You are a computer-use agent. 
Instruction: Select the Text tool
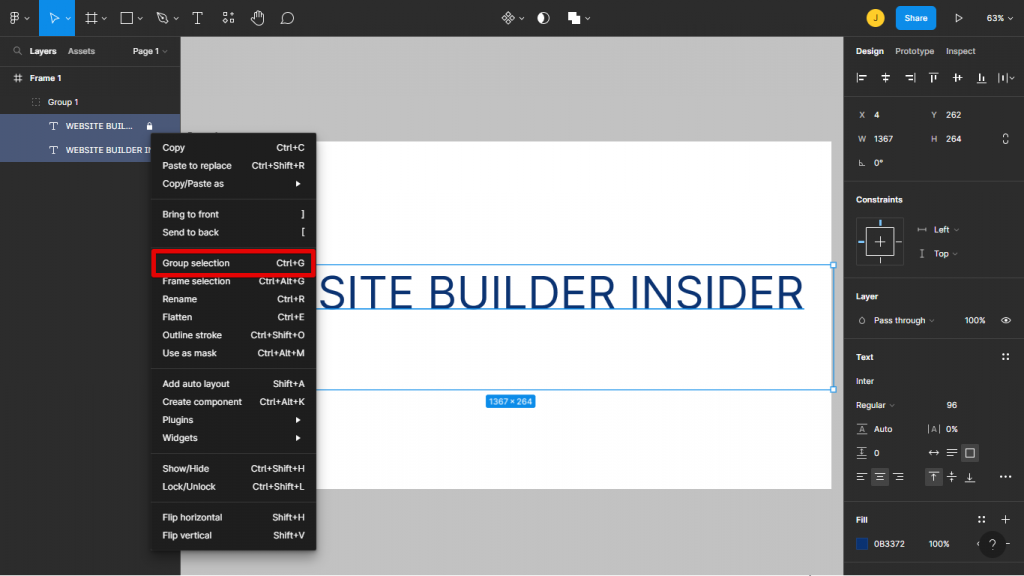(195, 17)
